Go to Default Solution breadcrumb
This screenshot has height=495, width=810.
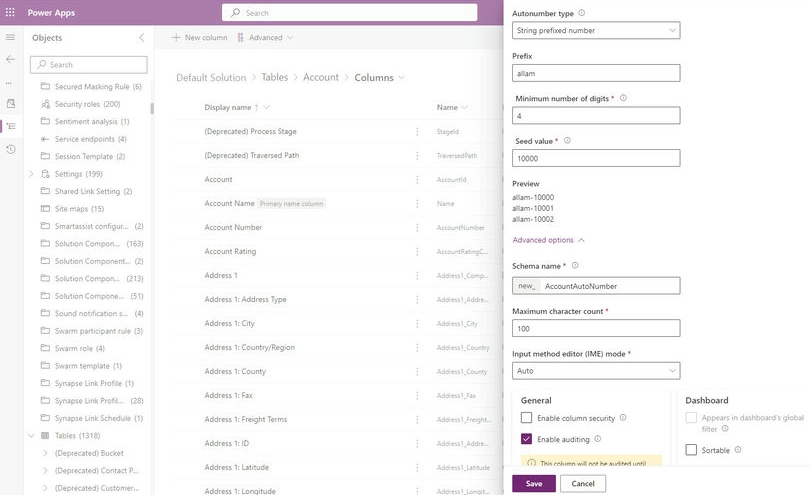tap(211, 78)
